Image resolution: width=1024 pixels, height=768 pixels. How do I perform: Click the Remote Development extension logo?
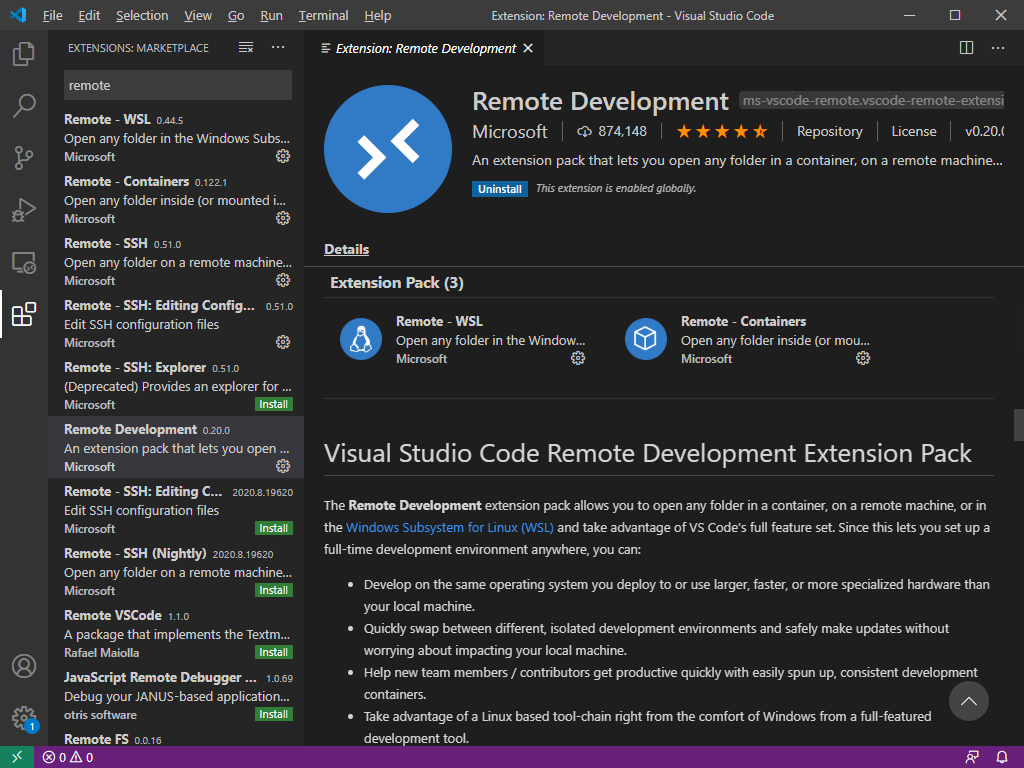pos(388,149)
